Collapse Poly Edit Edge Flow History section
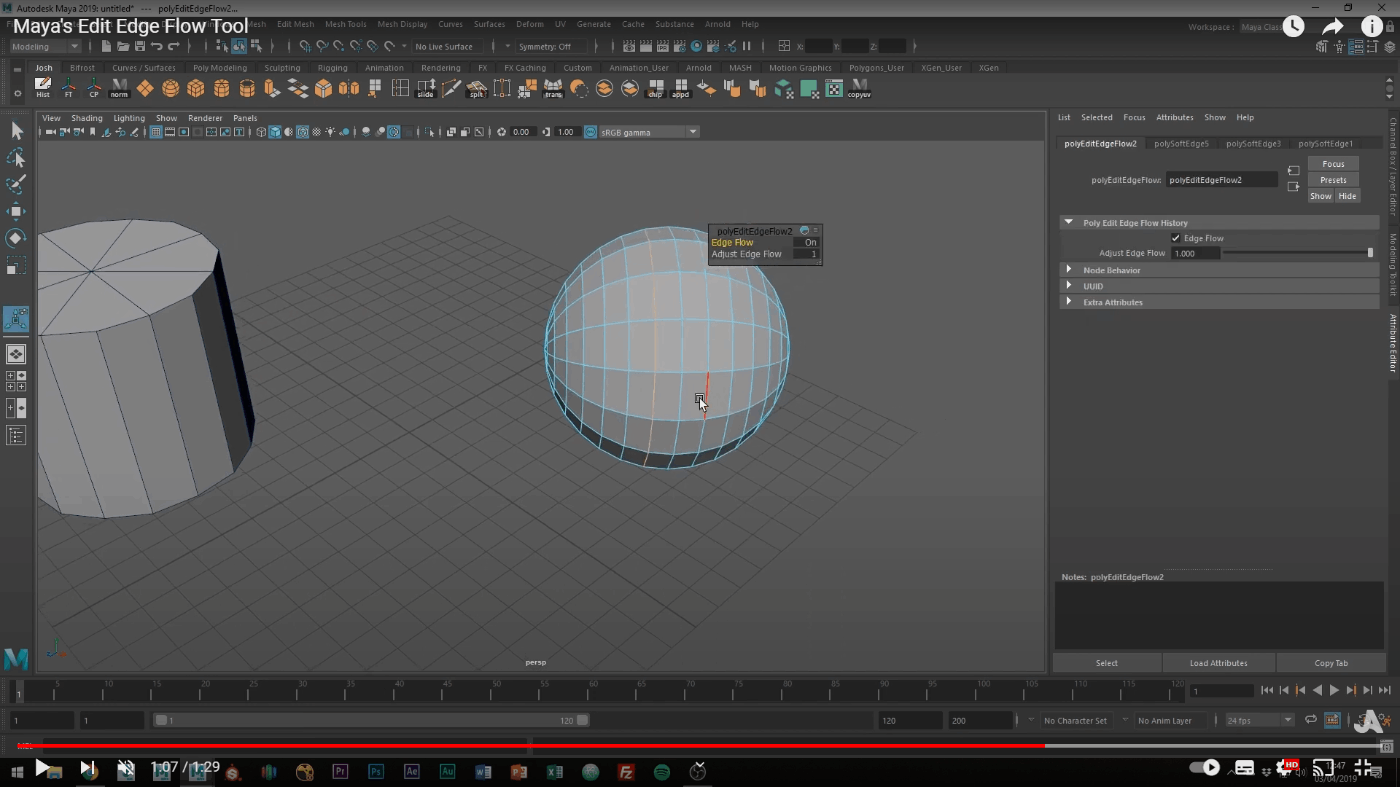 click(x=1069, y=223)
